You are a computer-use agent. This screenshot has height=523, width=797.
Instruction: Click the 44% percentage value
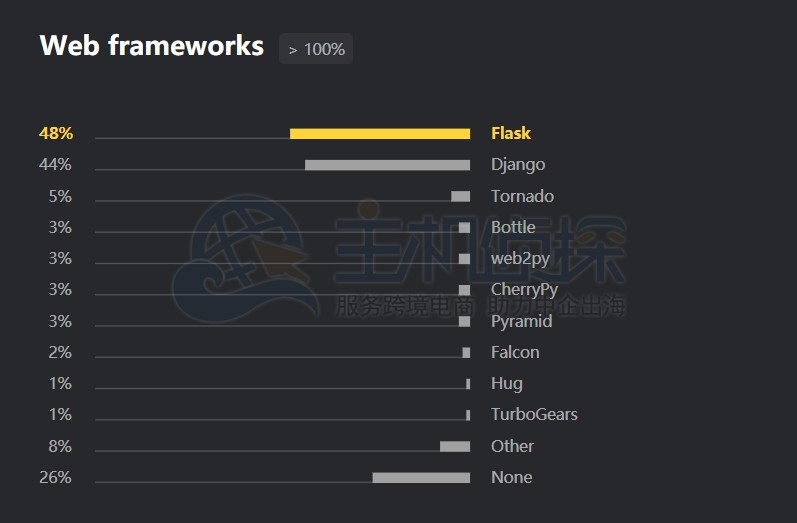56,165
